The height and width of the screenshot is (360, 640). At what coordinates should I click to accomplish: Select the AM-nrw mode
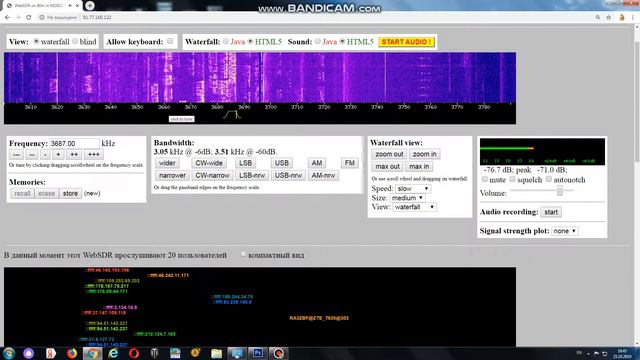click(323, 176)
